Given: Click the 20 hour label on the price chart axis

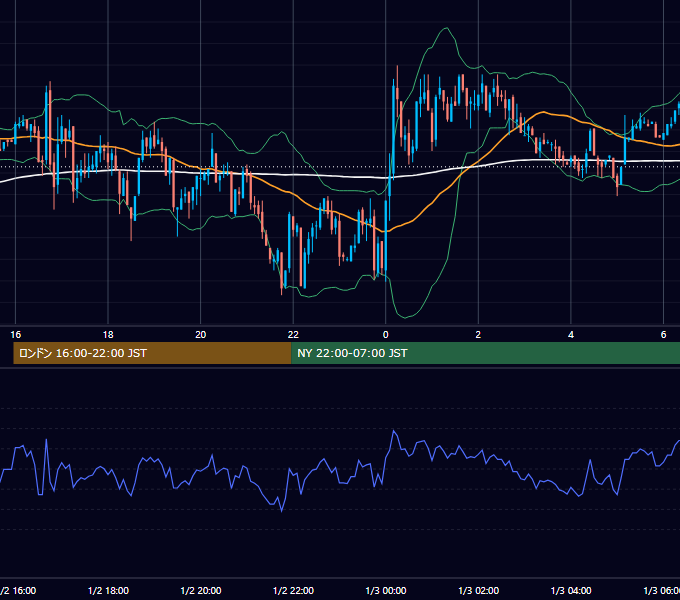Looking at the screenshot, I should click(x=200, y=335).
